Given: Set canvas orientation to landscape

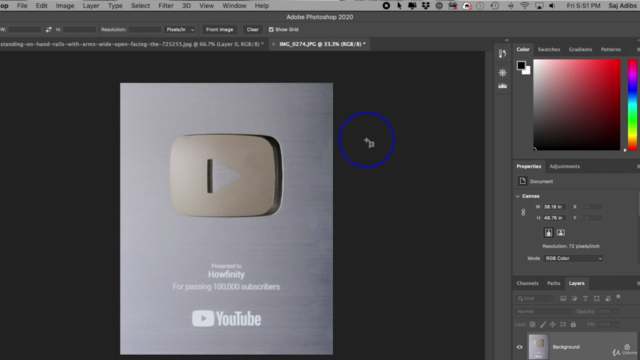Looking at the screenshot, I should tap(561, 233).
